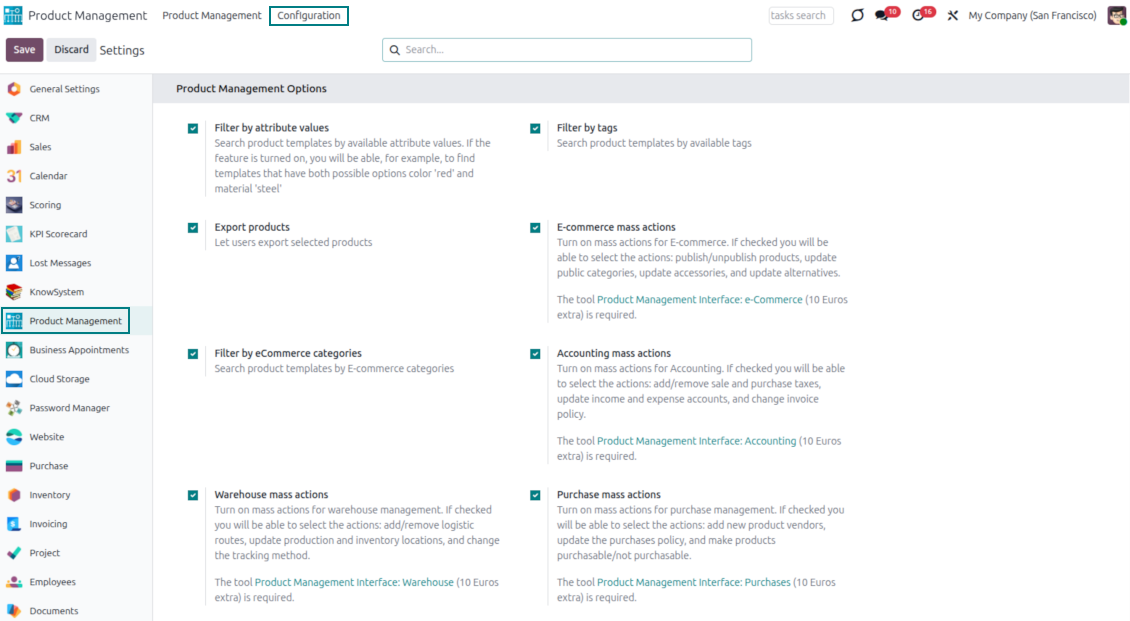Click the debug tools wrench icon
The width and height of the screenshot is (1130, 621).
[952, 16]
